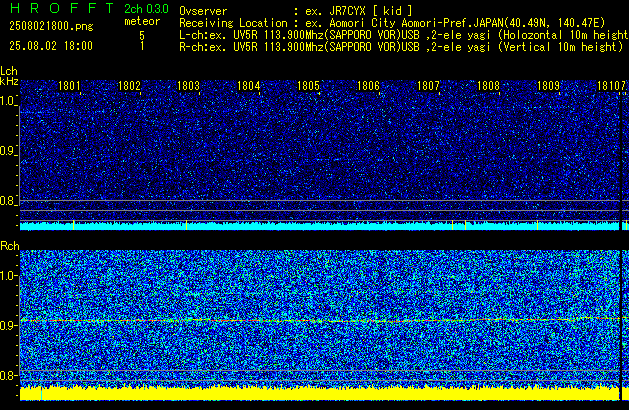Click the Rch 0.8 kHz axis label
This screenshot has width=629, height=410.
click(x=8, y=375)
